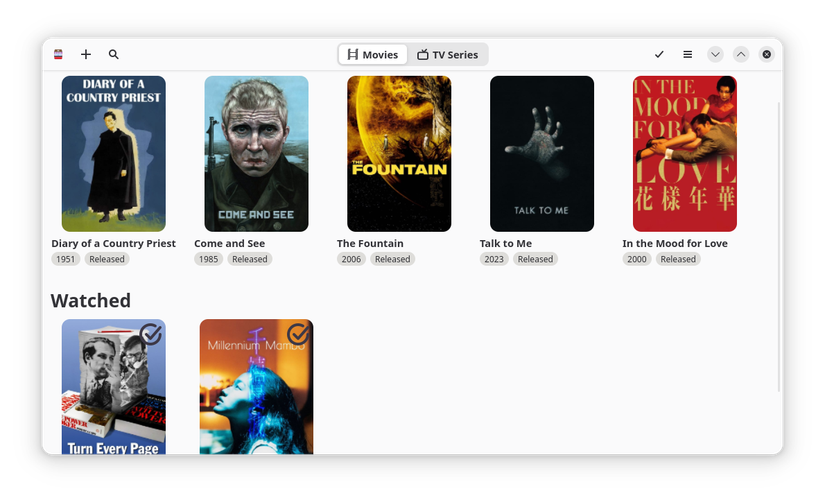Click the vertical scrollbar on the right edge

pyautogui.click(x=779, y=247)
